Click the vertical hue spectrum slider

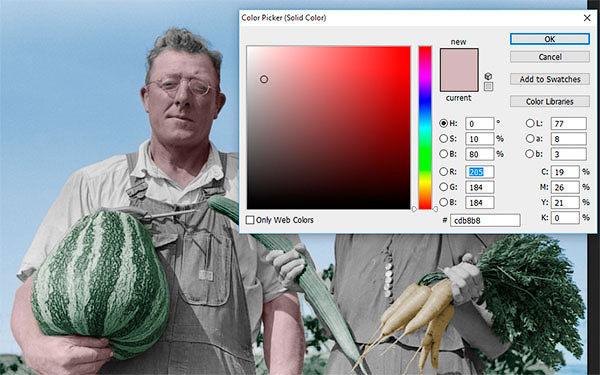(425, 127)
